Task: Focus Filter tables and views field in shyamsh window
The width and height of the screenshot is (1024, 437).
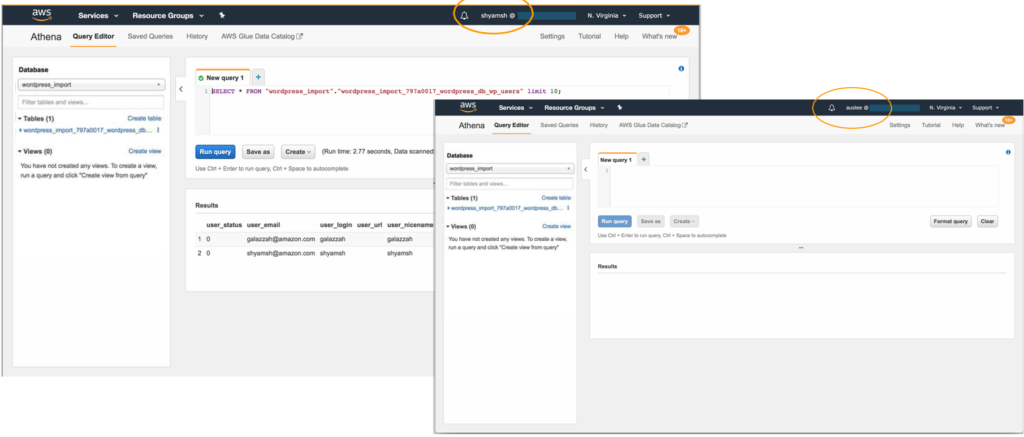Action: (x=91, y=103)
